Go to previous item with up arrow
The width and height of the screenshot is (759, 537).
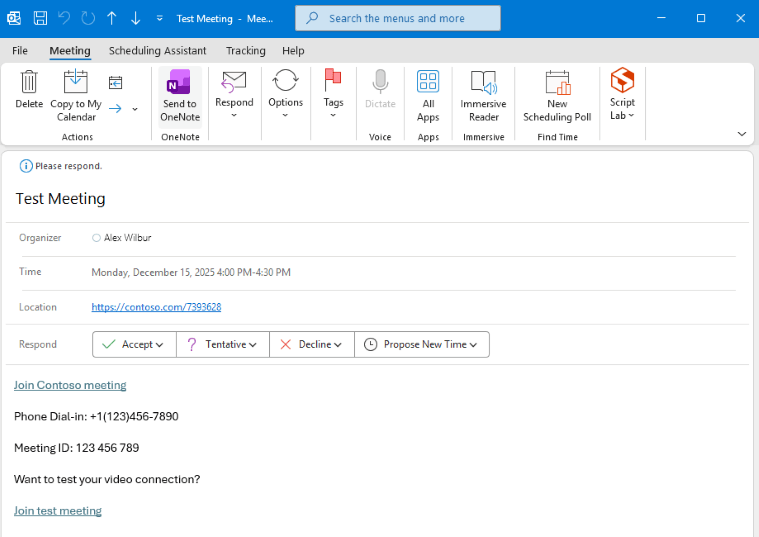coord(112,18)
